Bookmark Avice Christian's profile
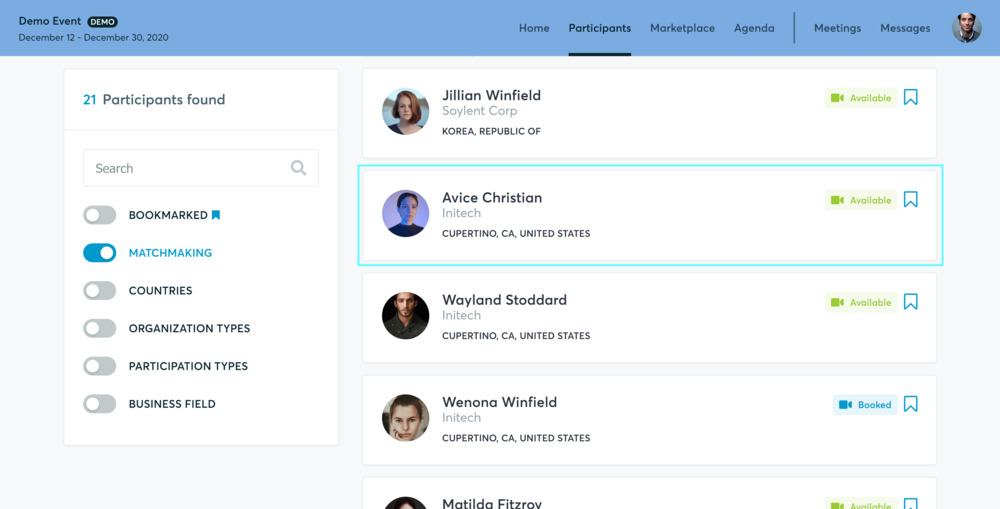 click(911, 200)
